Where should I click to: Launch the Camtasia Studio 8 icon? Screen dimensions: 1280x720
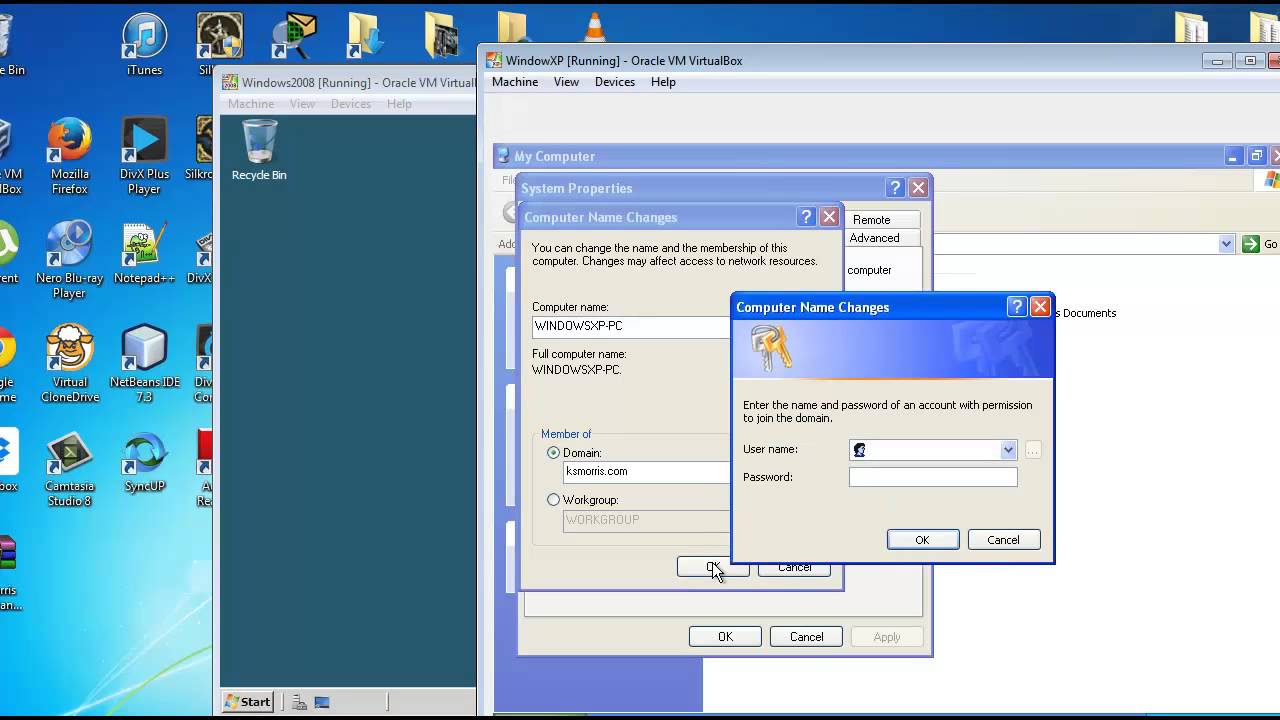pyautogui.click(x=69, y=468)
